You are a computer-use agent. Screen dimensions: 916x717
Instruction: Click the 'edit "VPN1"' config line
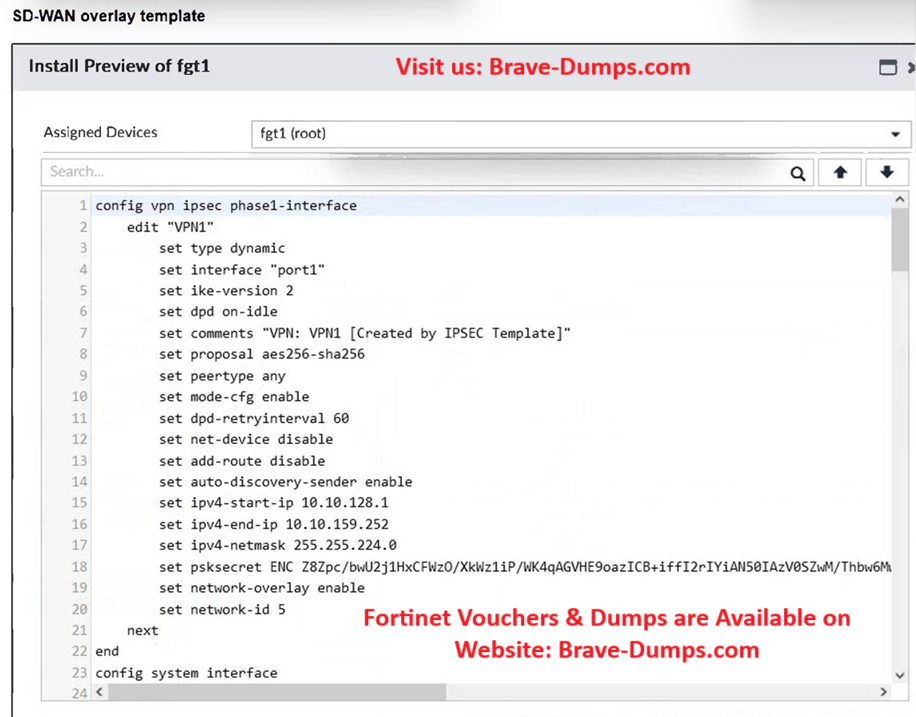pos(170,227)
